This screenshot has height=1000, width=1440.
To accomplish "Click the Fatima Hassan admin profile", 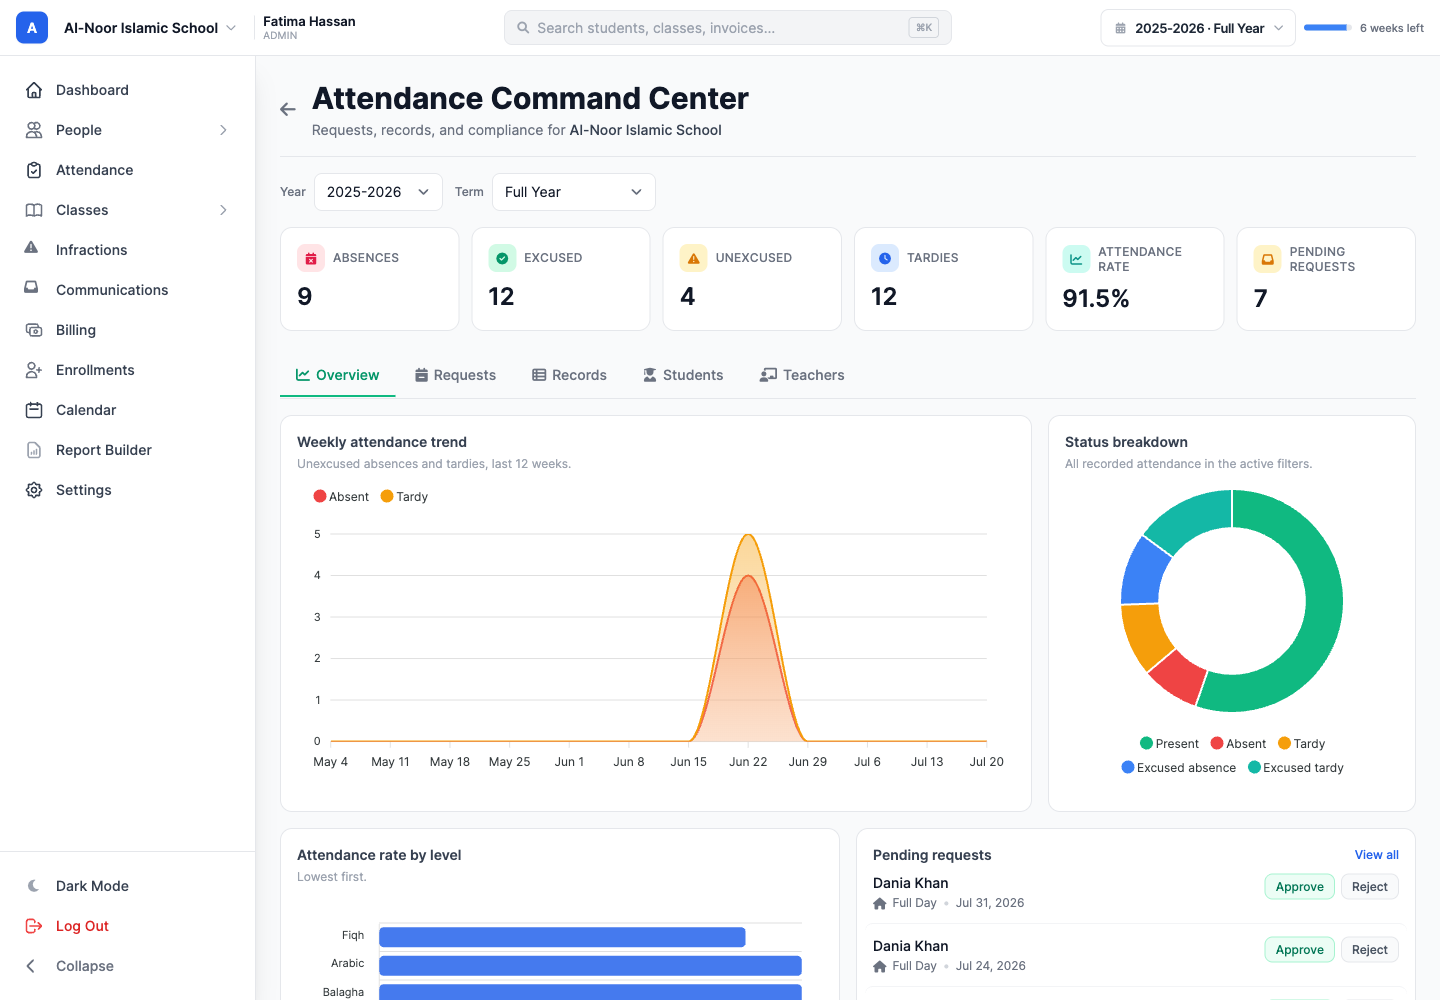I will click(x=309, y=27).
